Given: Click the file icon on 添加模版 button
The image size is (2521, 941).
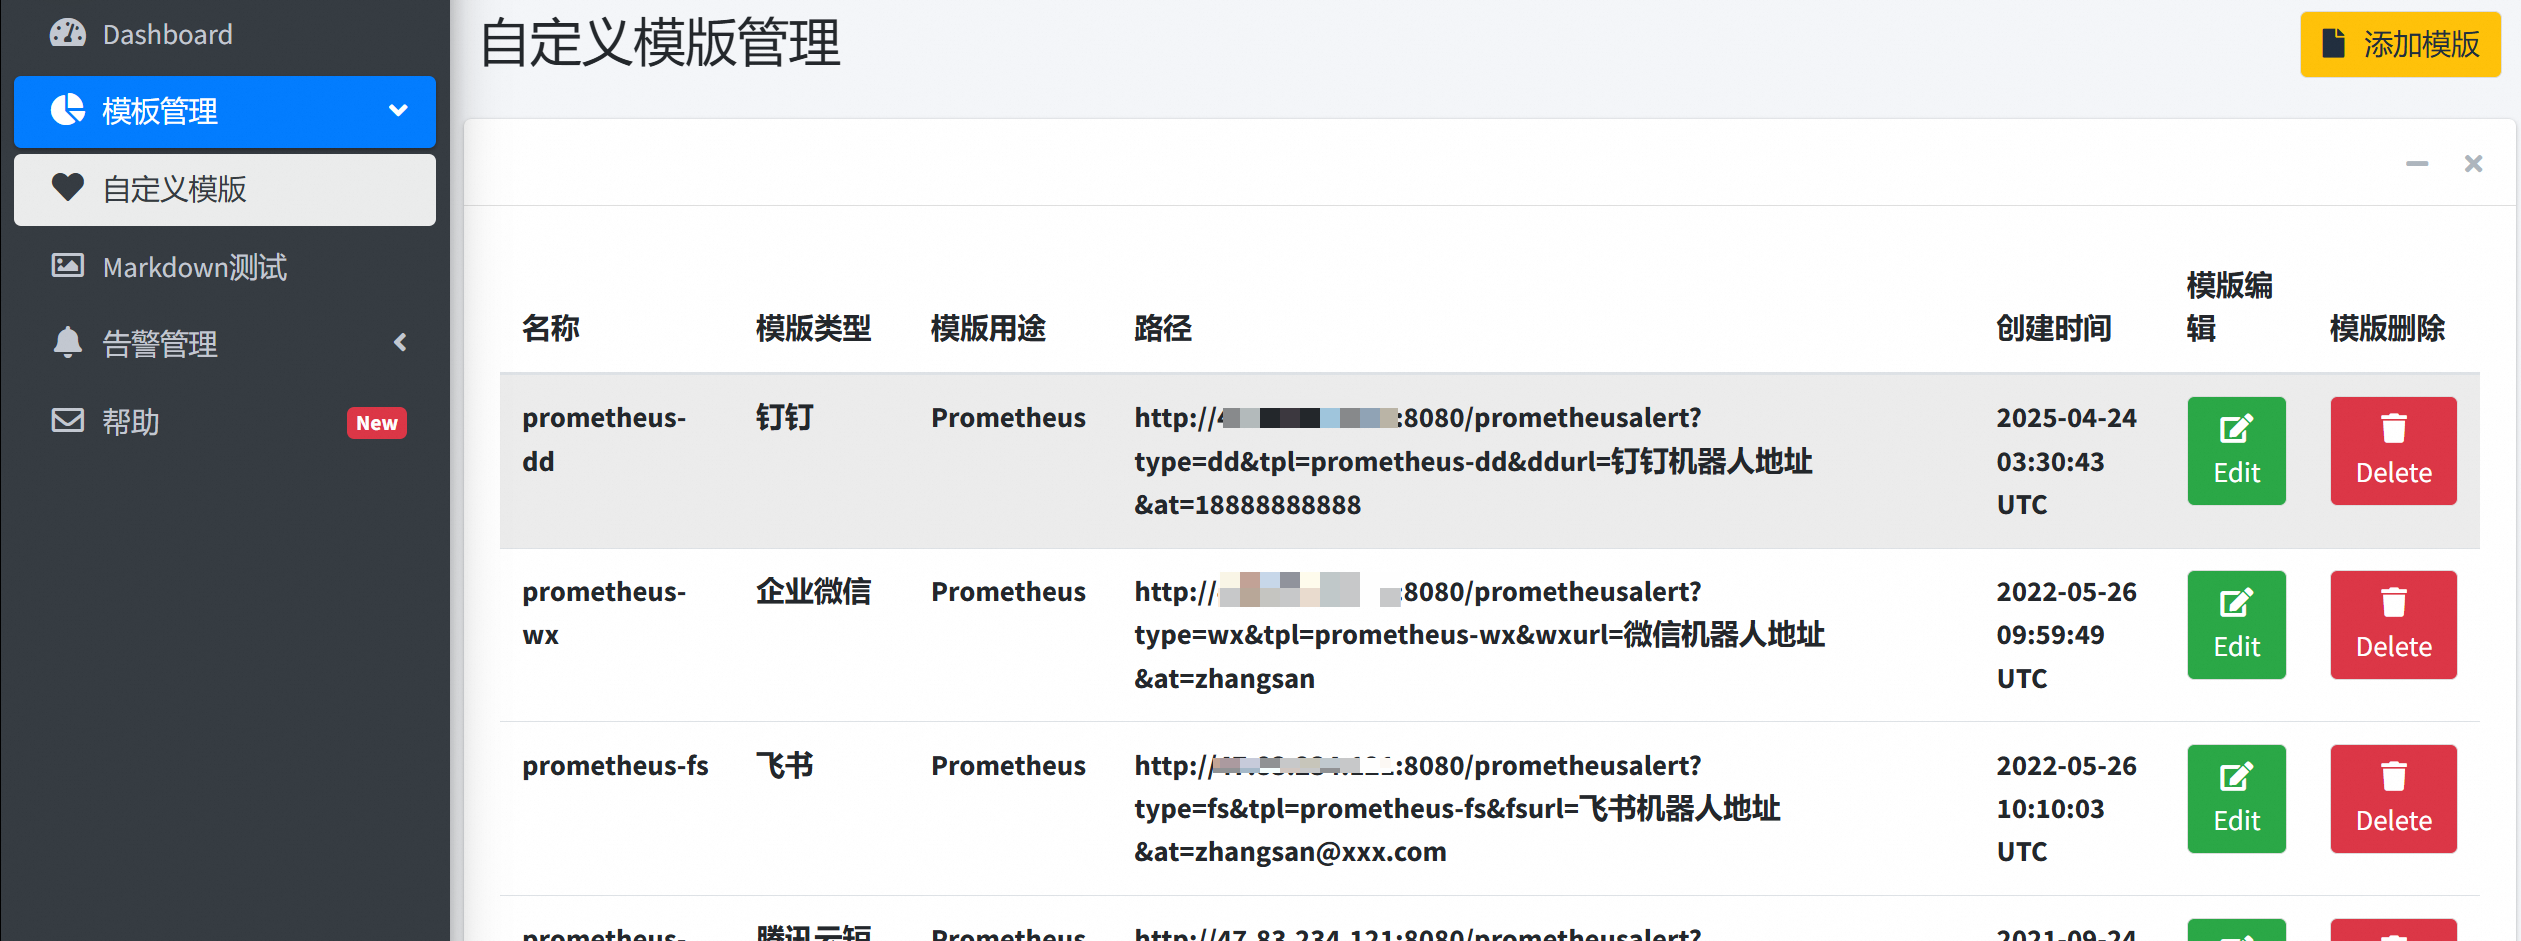Looking at the screenshot, I should point(2333,44).
